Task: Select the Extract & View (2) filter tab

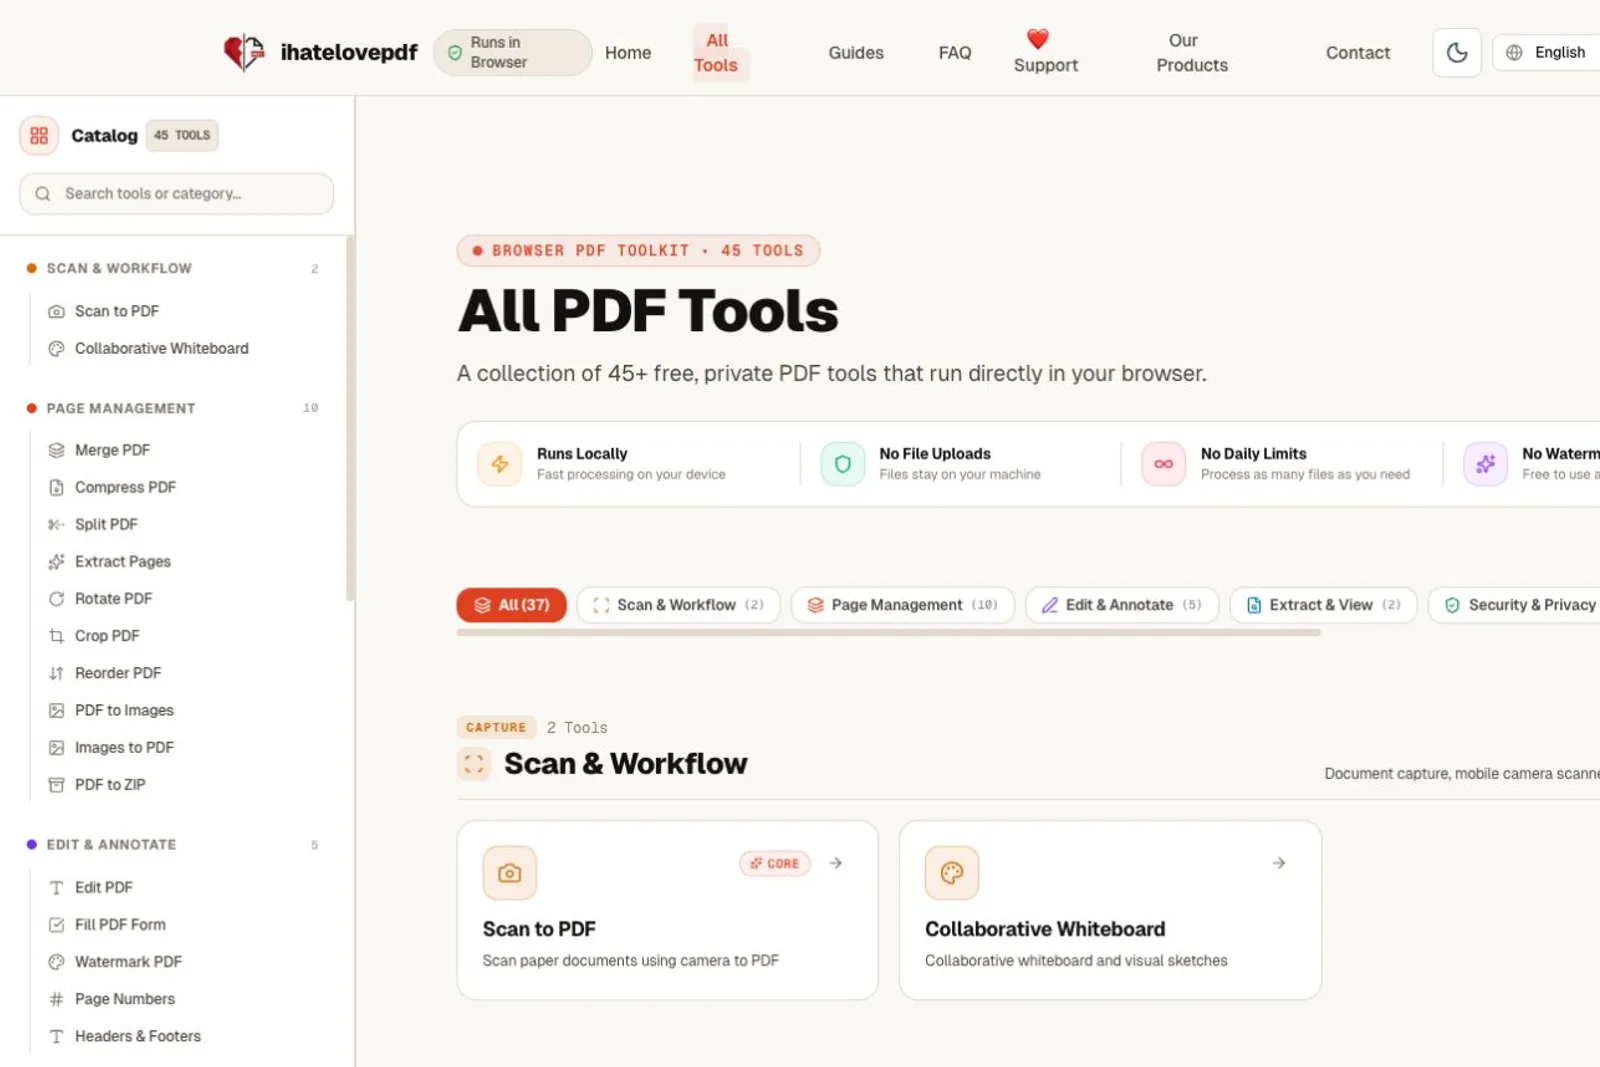Action: click(x=1323, y=605)
